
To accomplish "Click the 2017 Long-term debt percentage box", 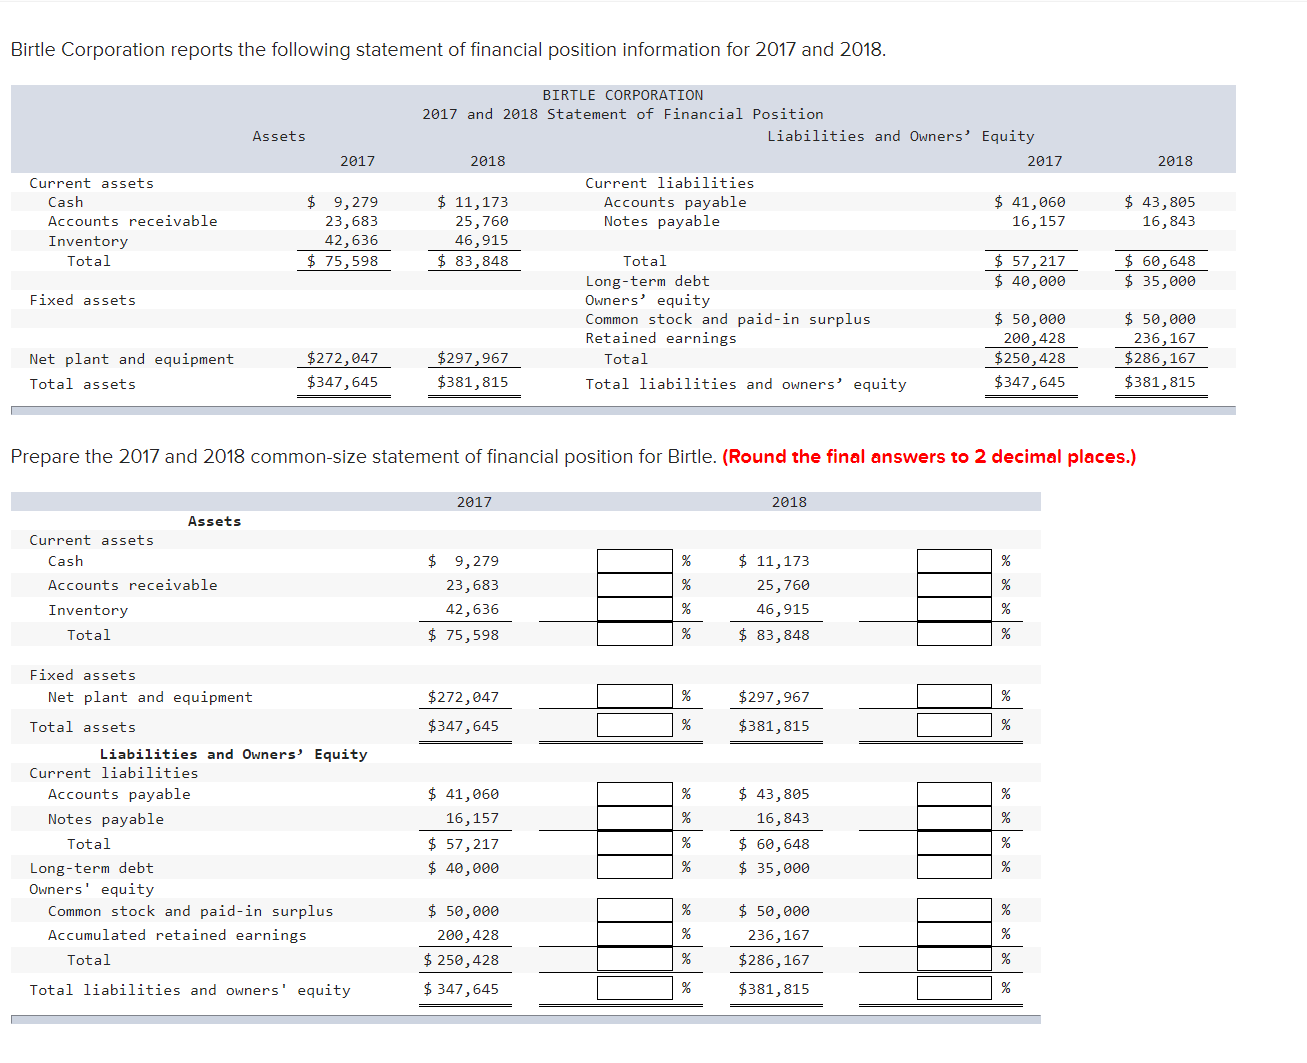I will 635,867.
